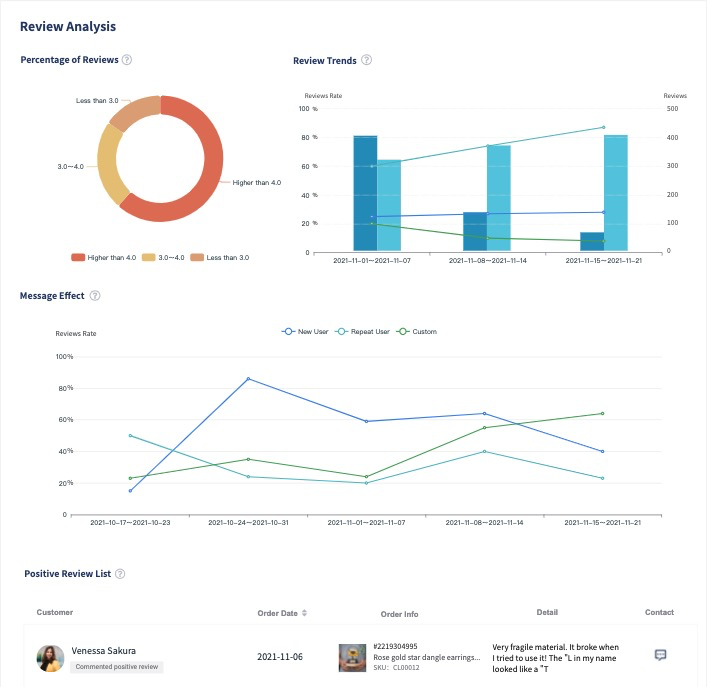Toggle the 3.0~4.0 donut legend item

point(163,257)
